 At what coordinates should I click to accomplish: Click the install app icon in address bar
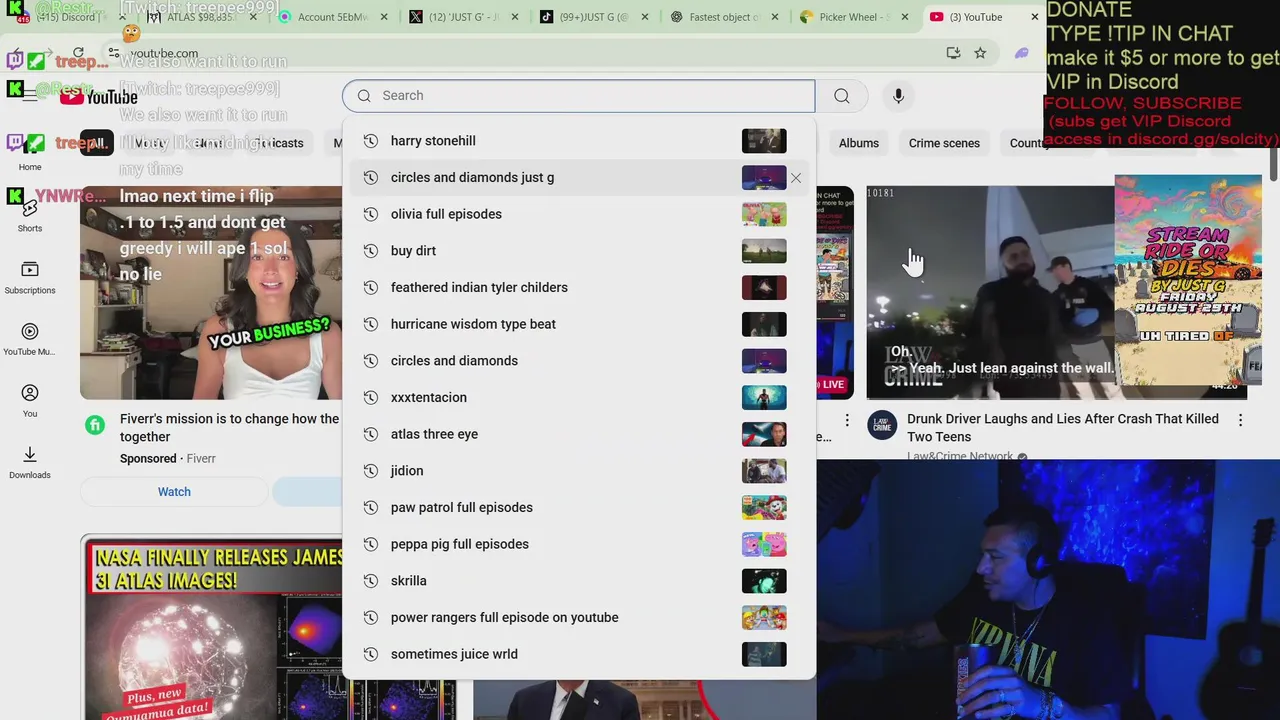953,53
